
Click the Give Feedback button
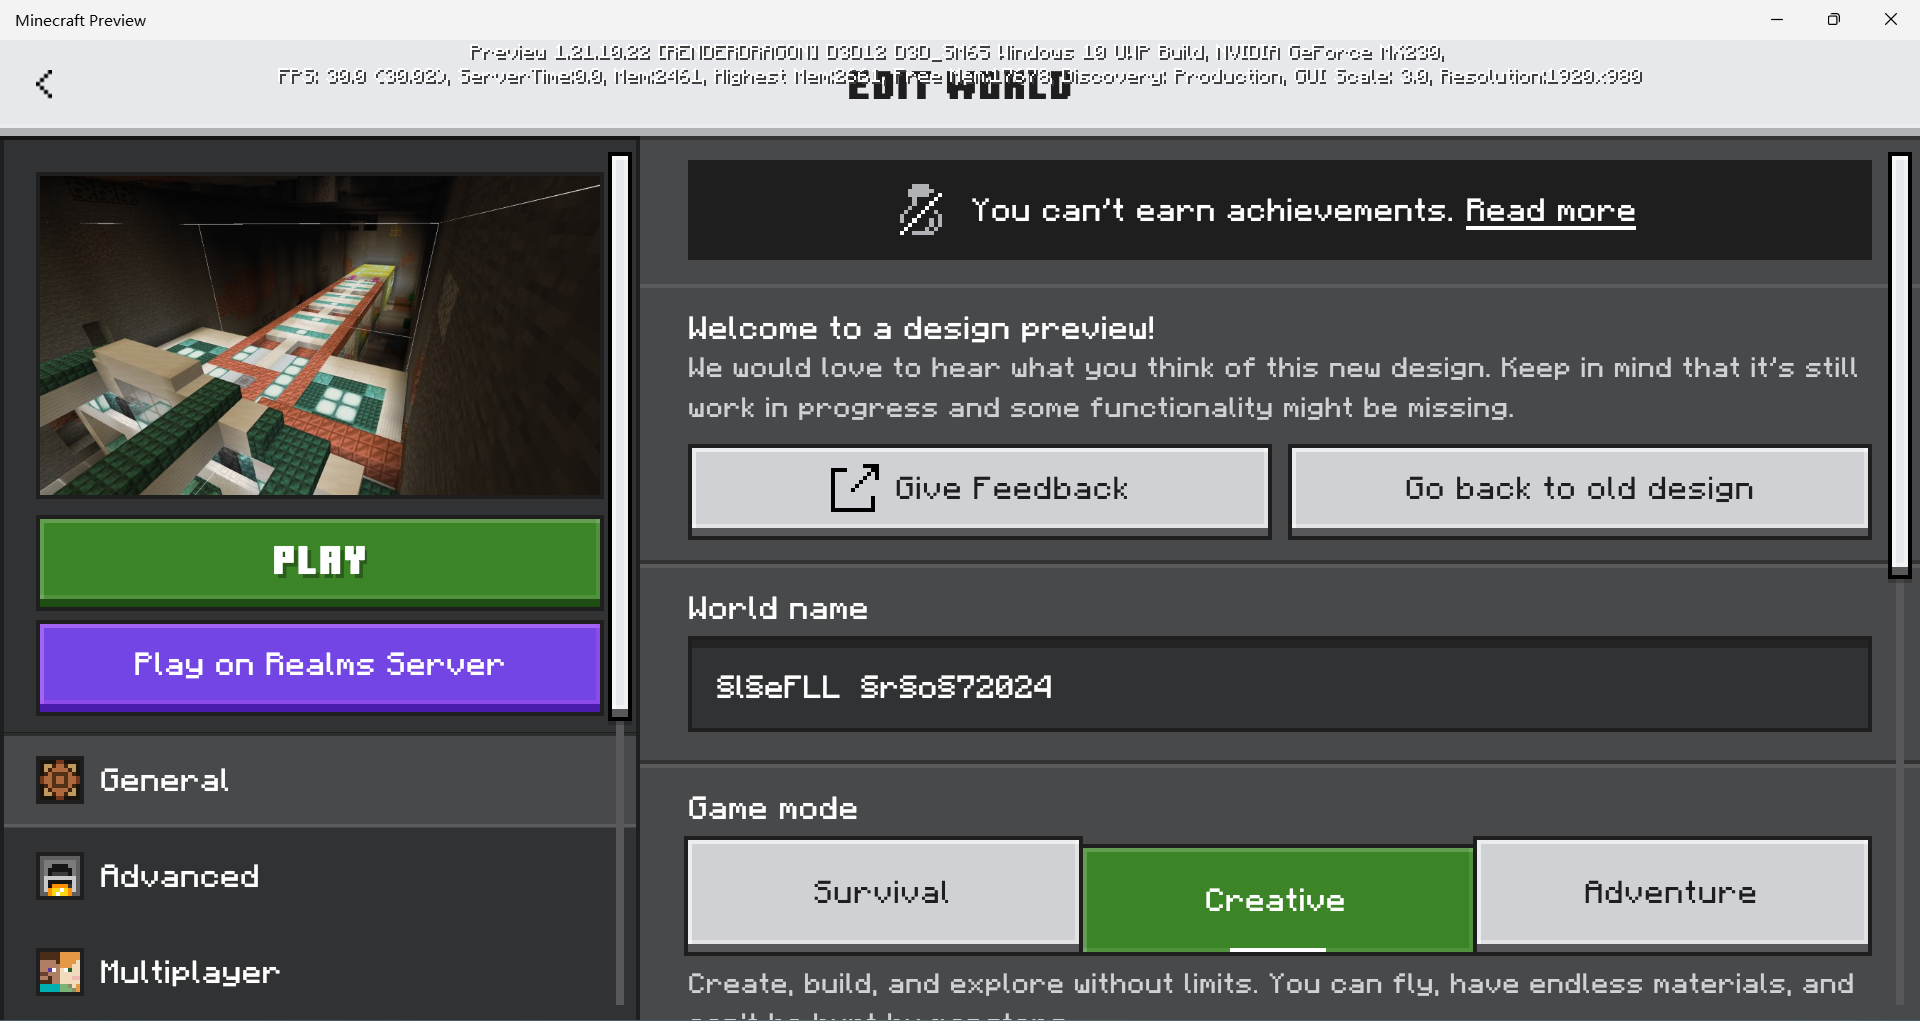979,489
